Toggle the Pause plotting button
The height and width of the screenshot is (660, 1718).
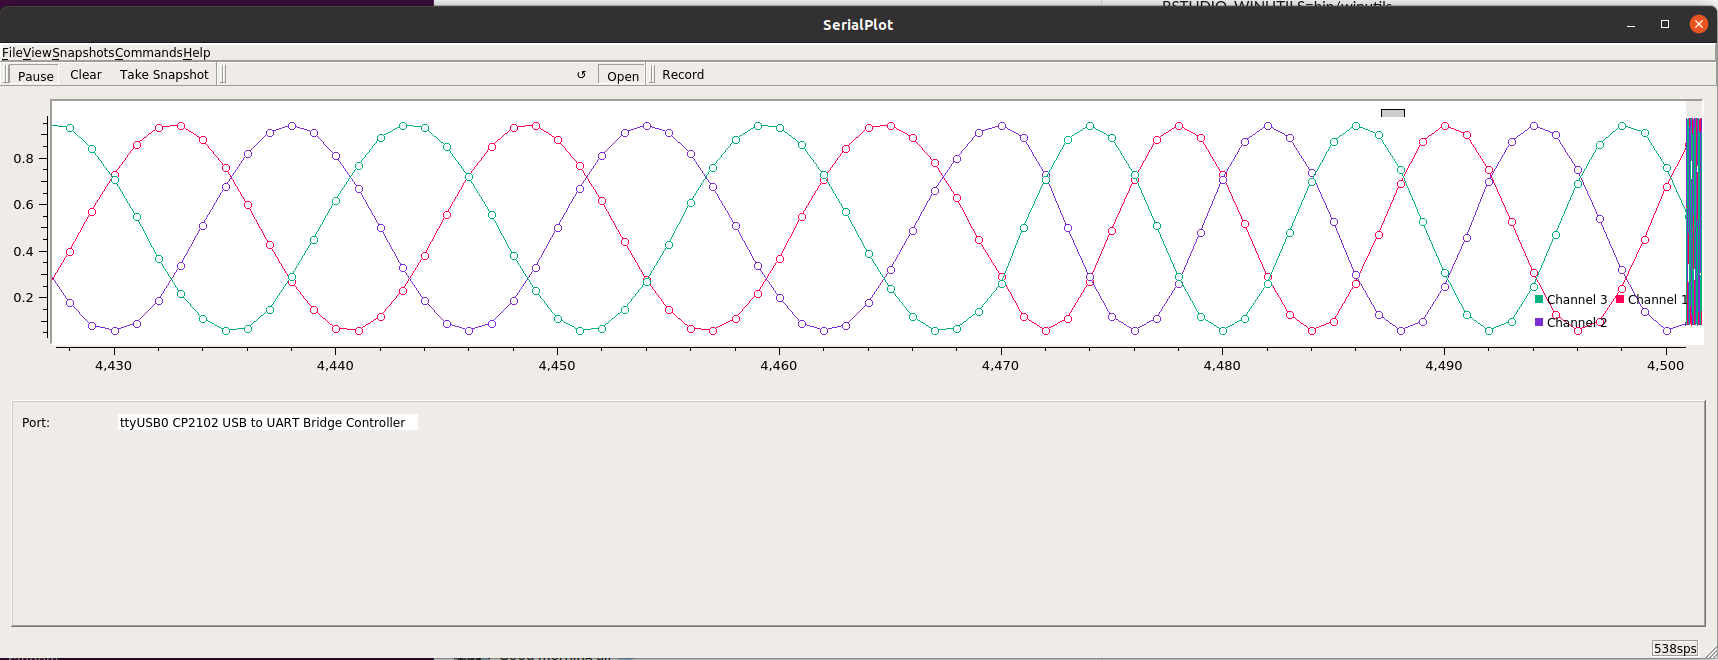(x=35, y=76)
